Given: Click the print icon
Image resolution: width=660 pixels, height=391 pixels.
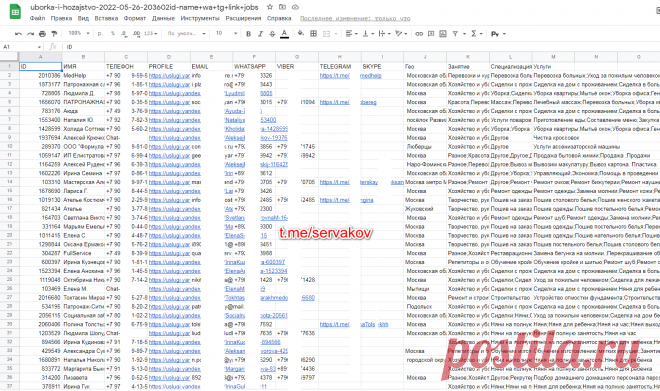Looking at the screenshot, I should pyautogui.click(x=42, y=34).
